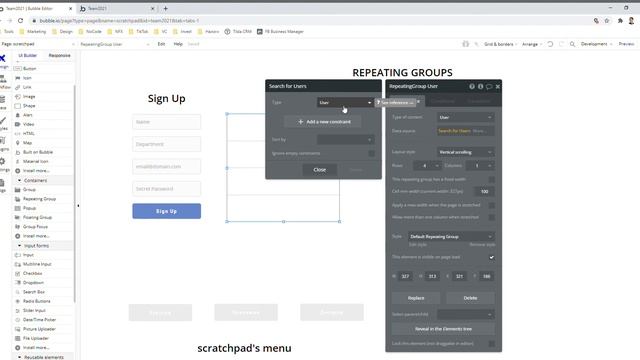The image size is (640, 360).
Task: Collapse the Input forms section
Action: click(x=19, y=246)
